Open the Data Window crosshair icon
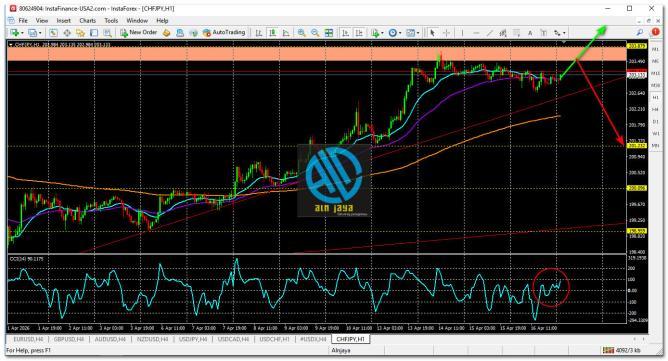Viewport: 668px width, 361px height. [x=67, y=33]
